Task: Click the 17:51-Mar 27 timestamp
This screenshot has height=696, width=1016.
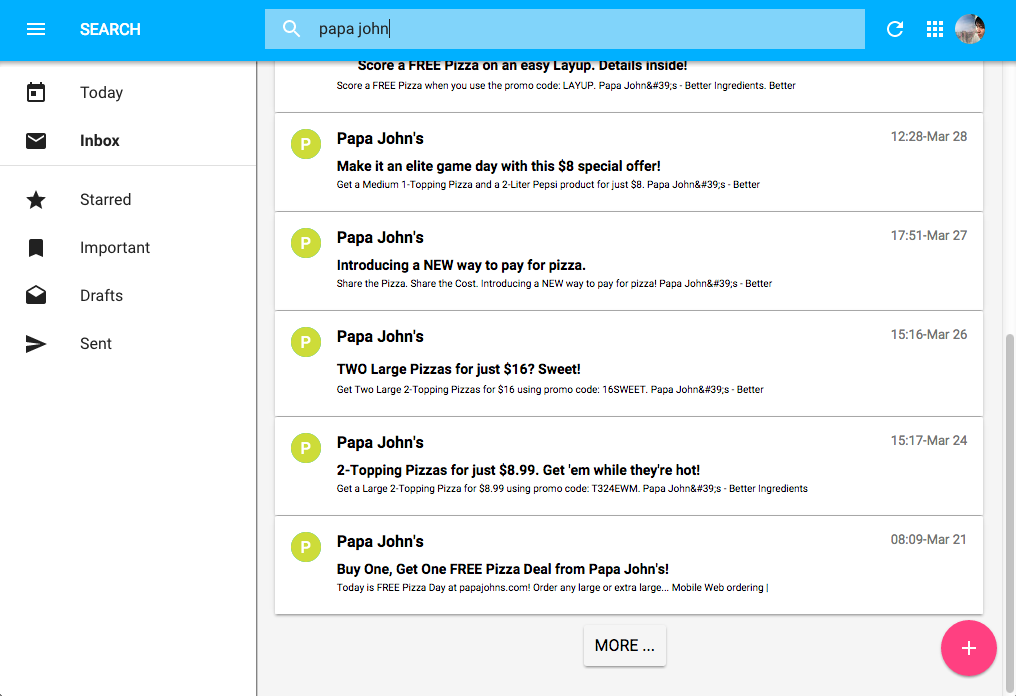Action: [929, 236]
